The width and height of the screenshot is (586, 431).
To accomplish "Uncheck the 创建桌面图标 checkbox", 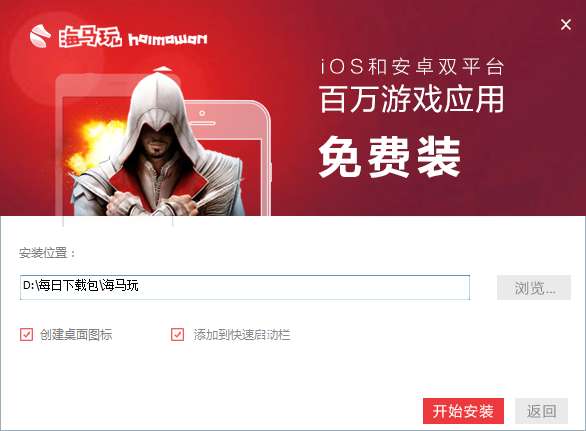I will point(27,334).
